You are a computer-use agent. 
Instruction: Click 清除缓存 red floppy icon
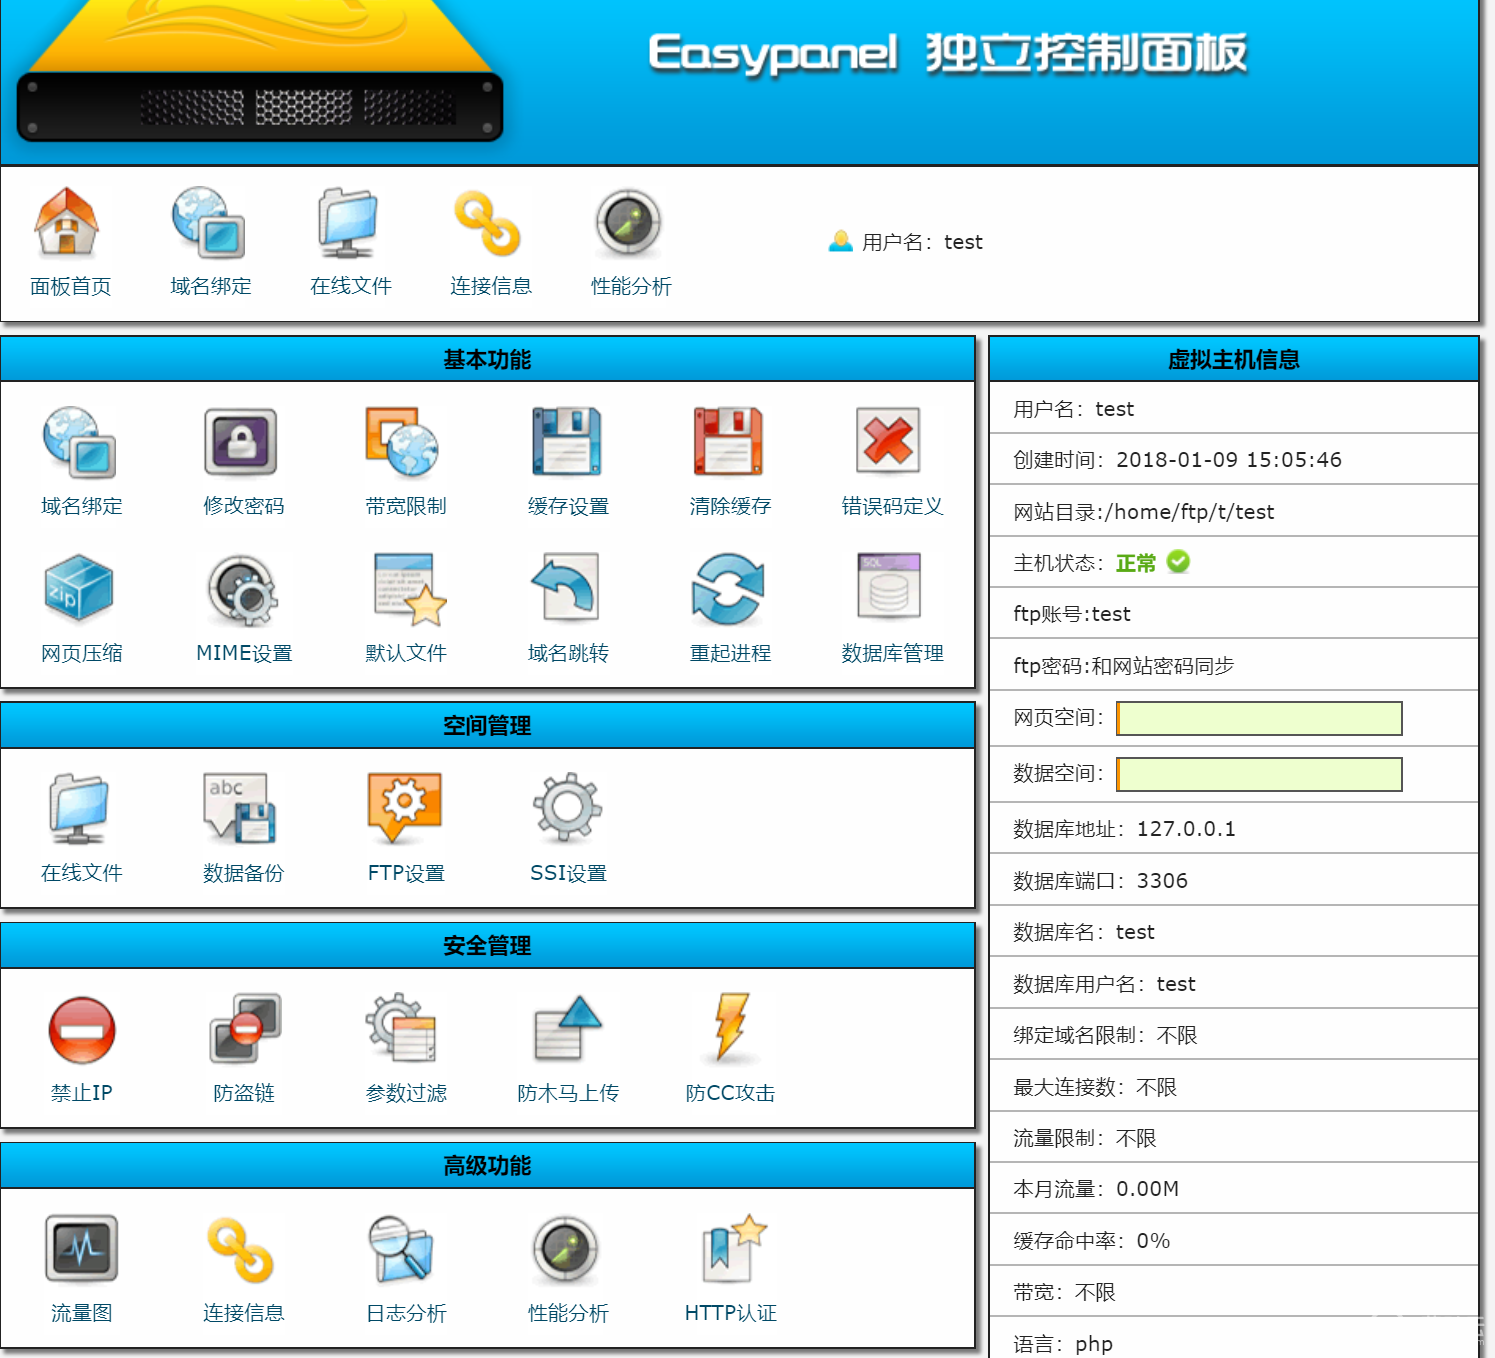pos(729,442)
